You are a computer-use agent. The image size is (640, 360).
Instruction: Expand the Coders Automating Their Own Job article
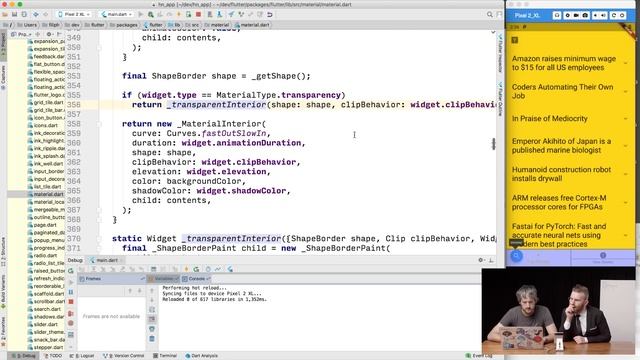pos(625,91)
